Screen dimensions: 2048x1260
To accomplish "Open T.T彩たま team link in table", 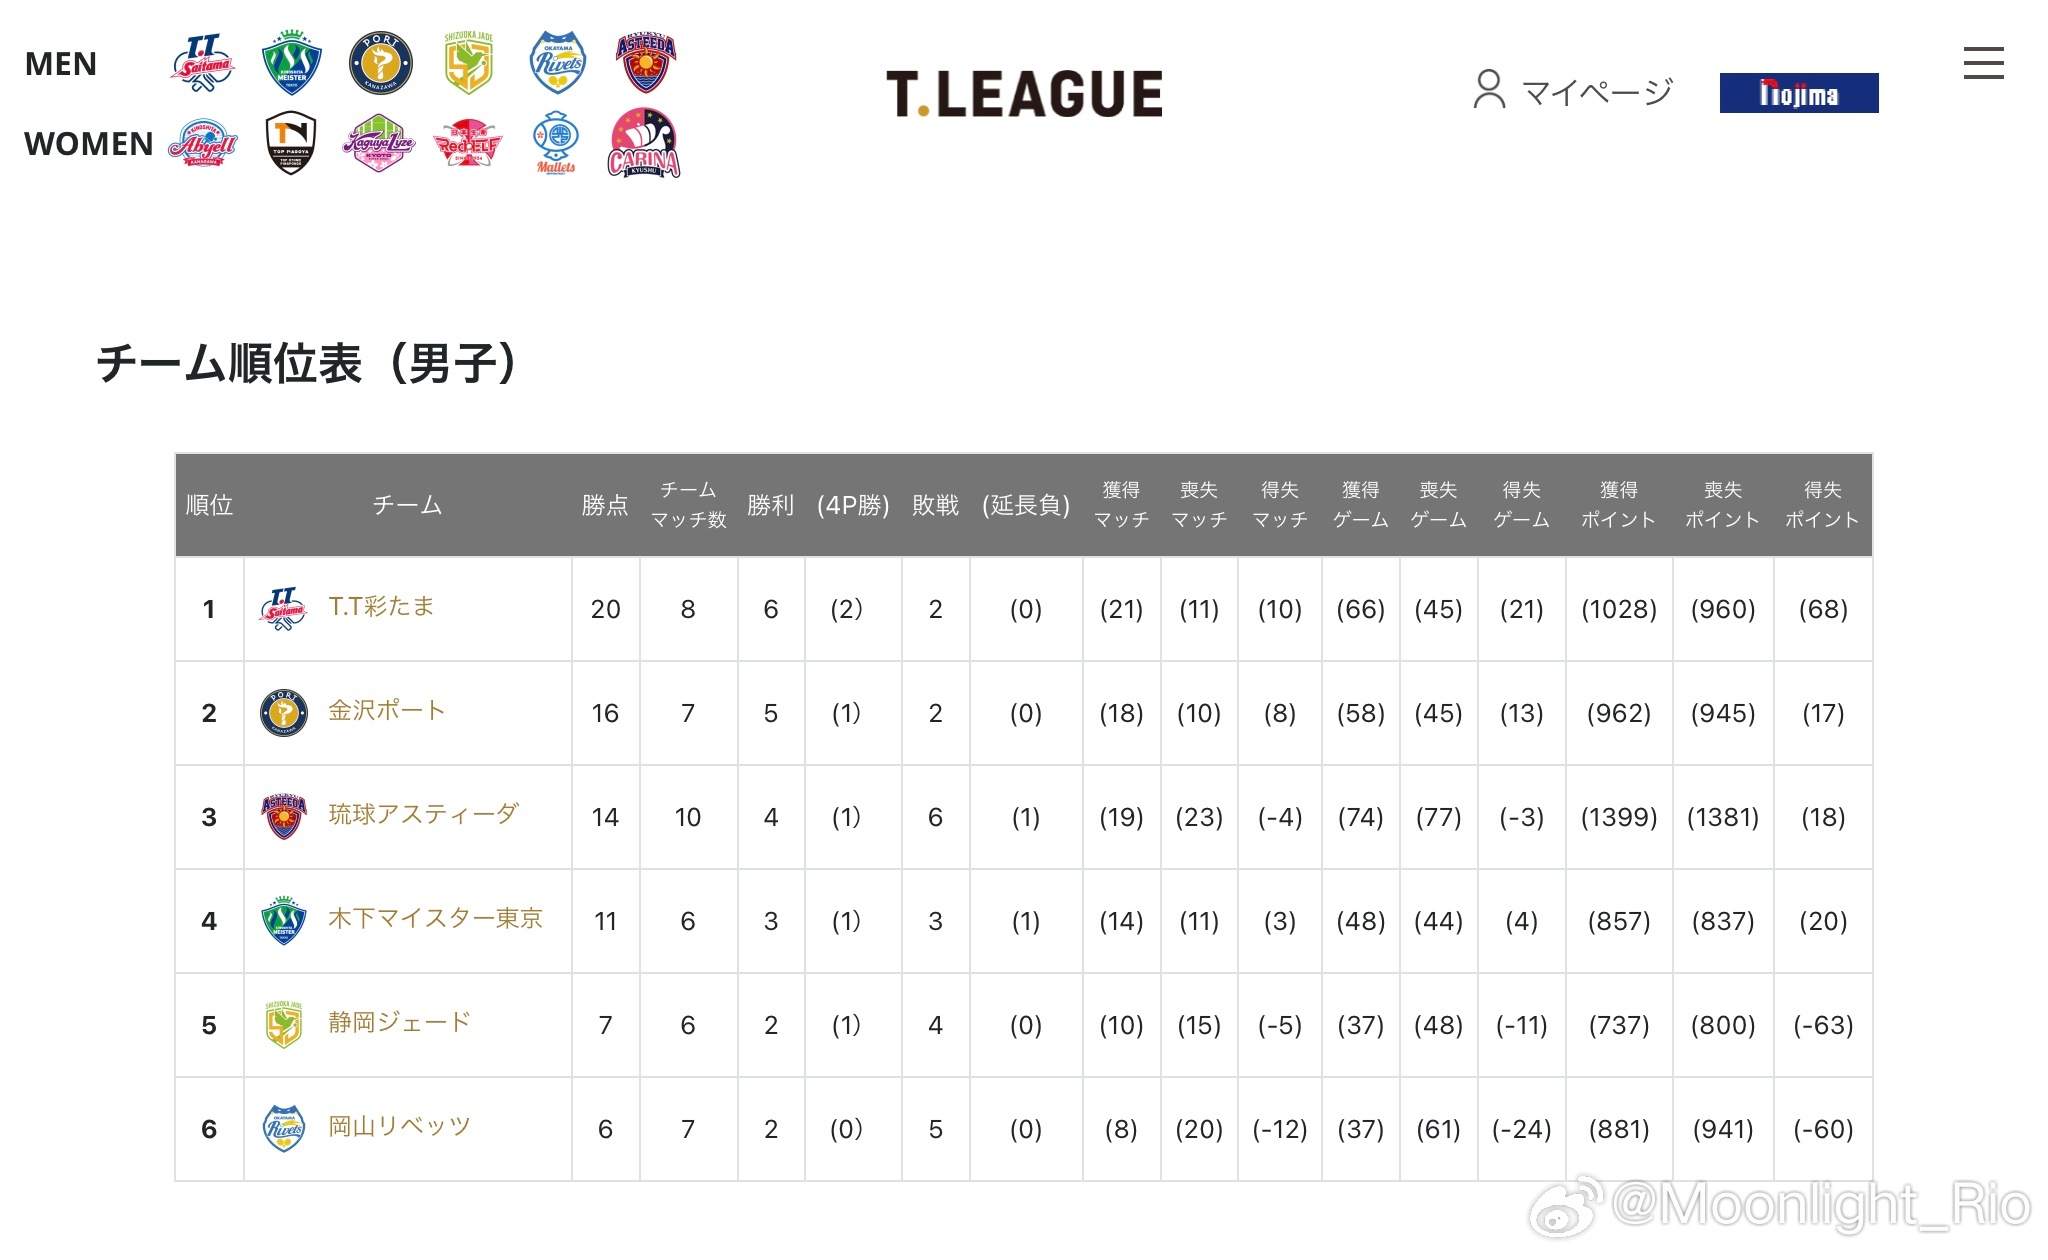I will [381, 606].
